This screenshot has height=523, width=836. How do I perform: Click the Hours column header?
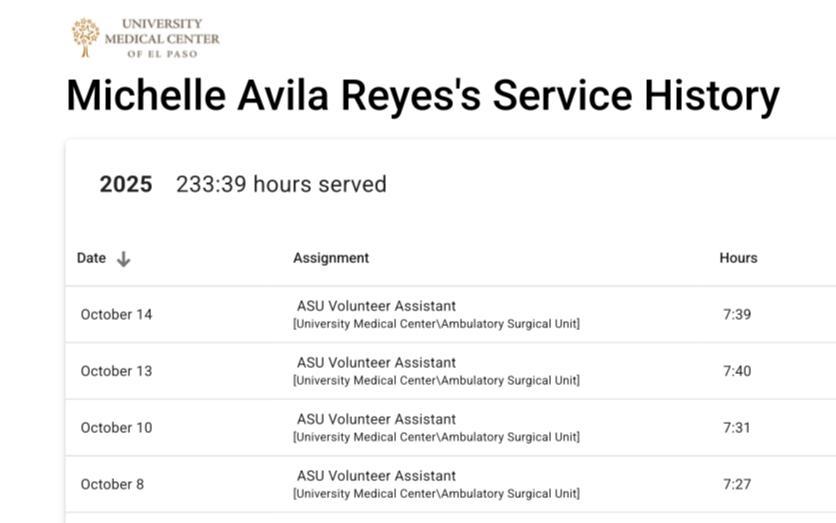click(x=738, y=258)
